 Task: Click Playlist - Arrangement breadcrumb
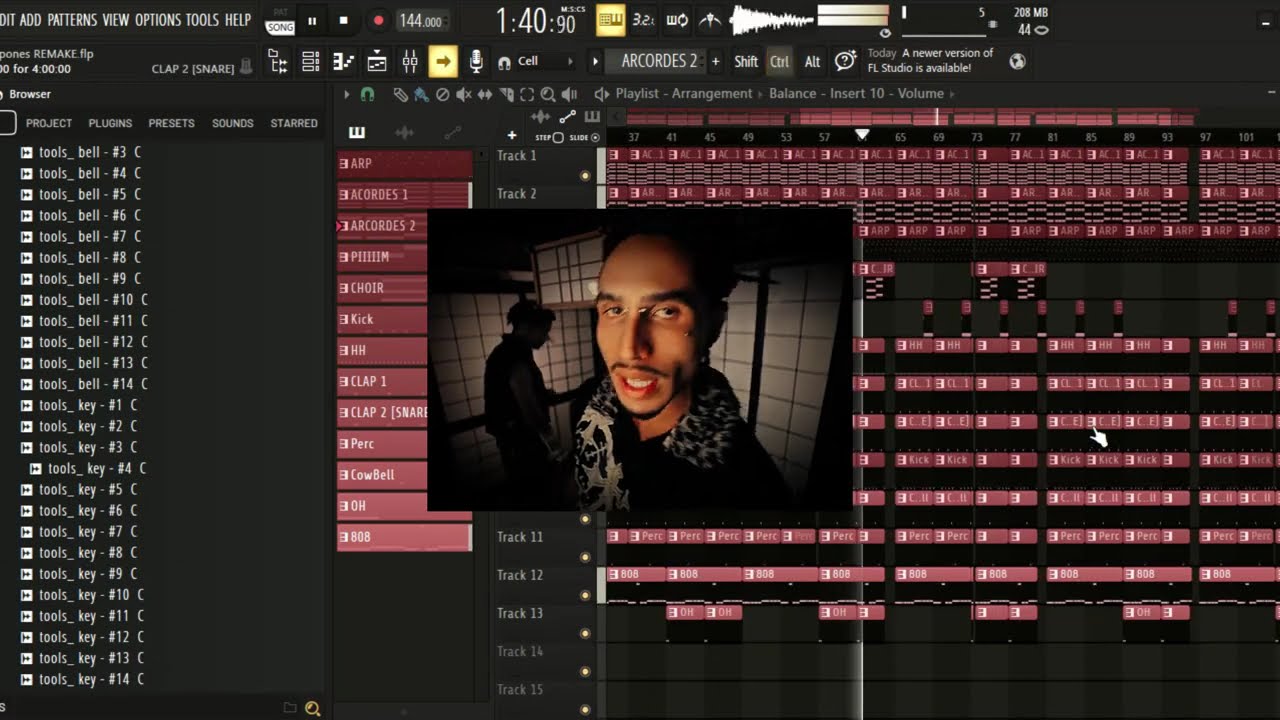pyautogui.click(x=684, y=94)
